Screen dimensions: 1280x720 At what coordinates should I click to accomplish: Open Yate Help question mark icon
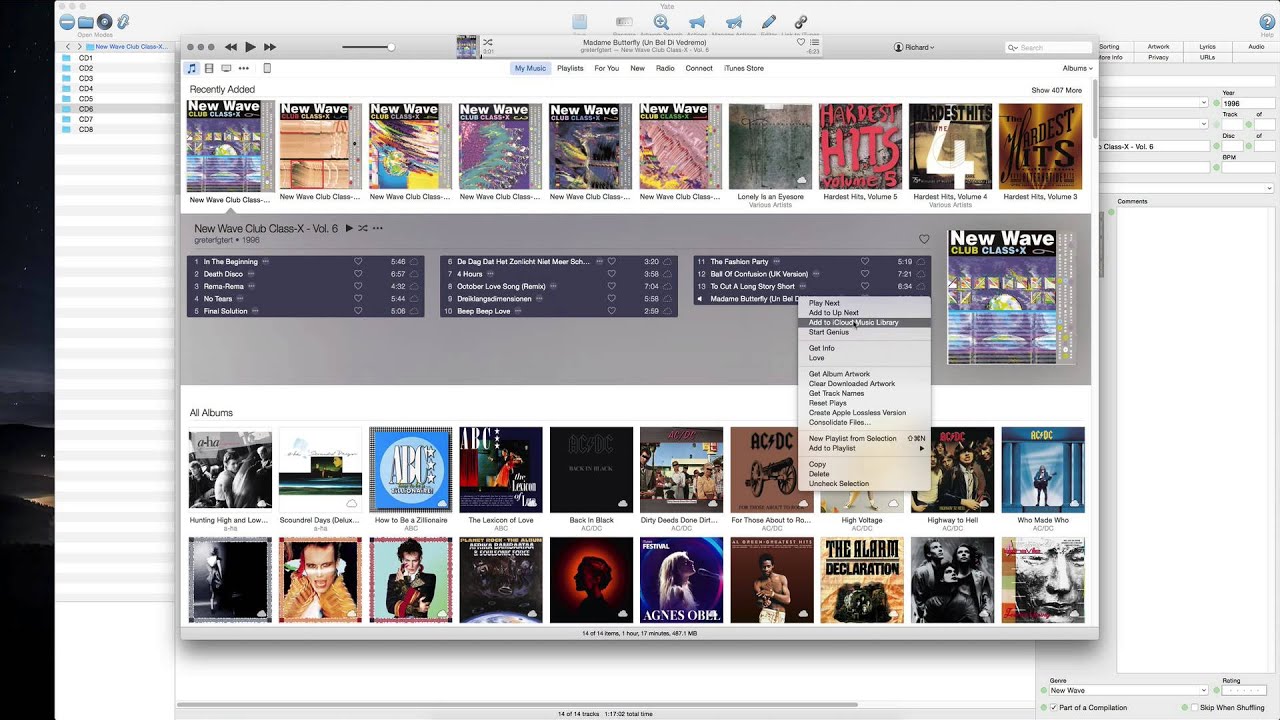[1267, 21]
